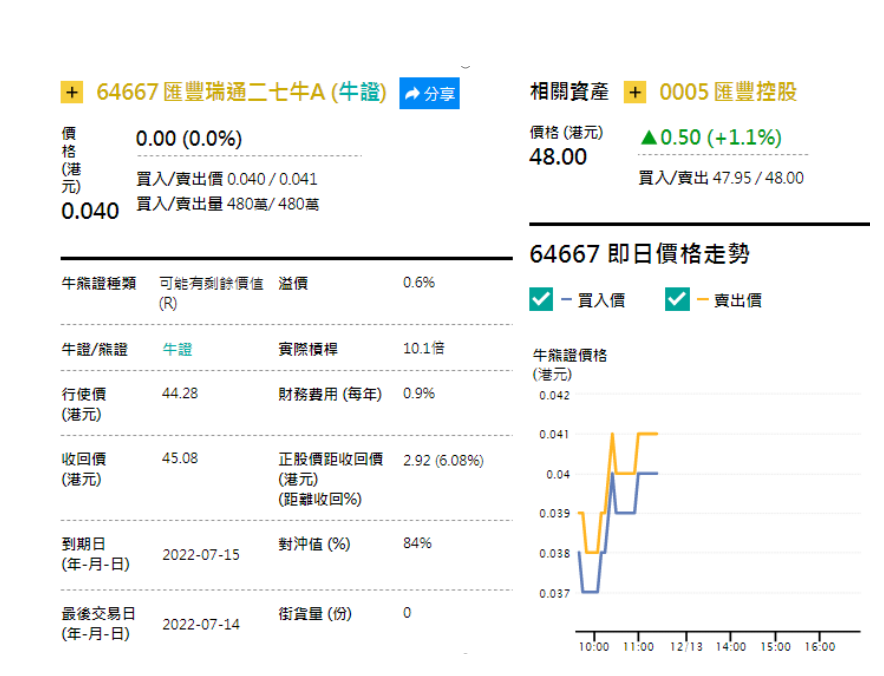
Task: Select the 相關資產 heading
Action: click(x=569, y=91)
